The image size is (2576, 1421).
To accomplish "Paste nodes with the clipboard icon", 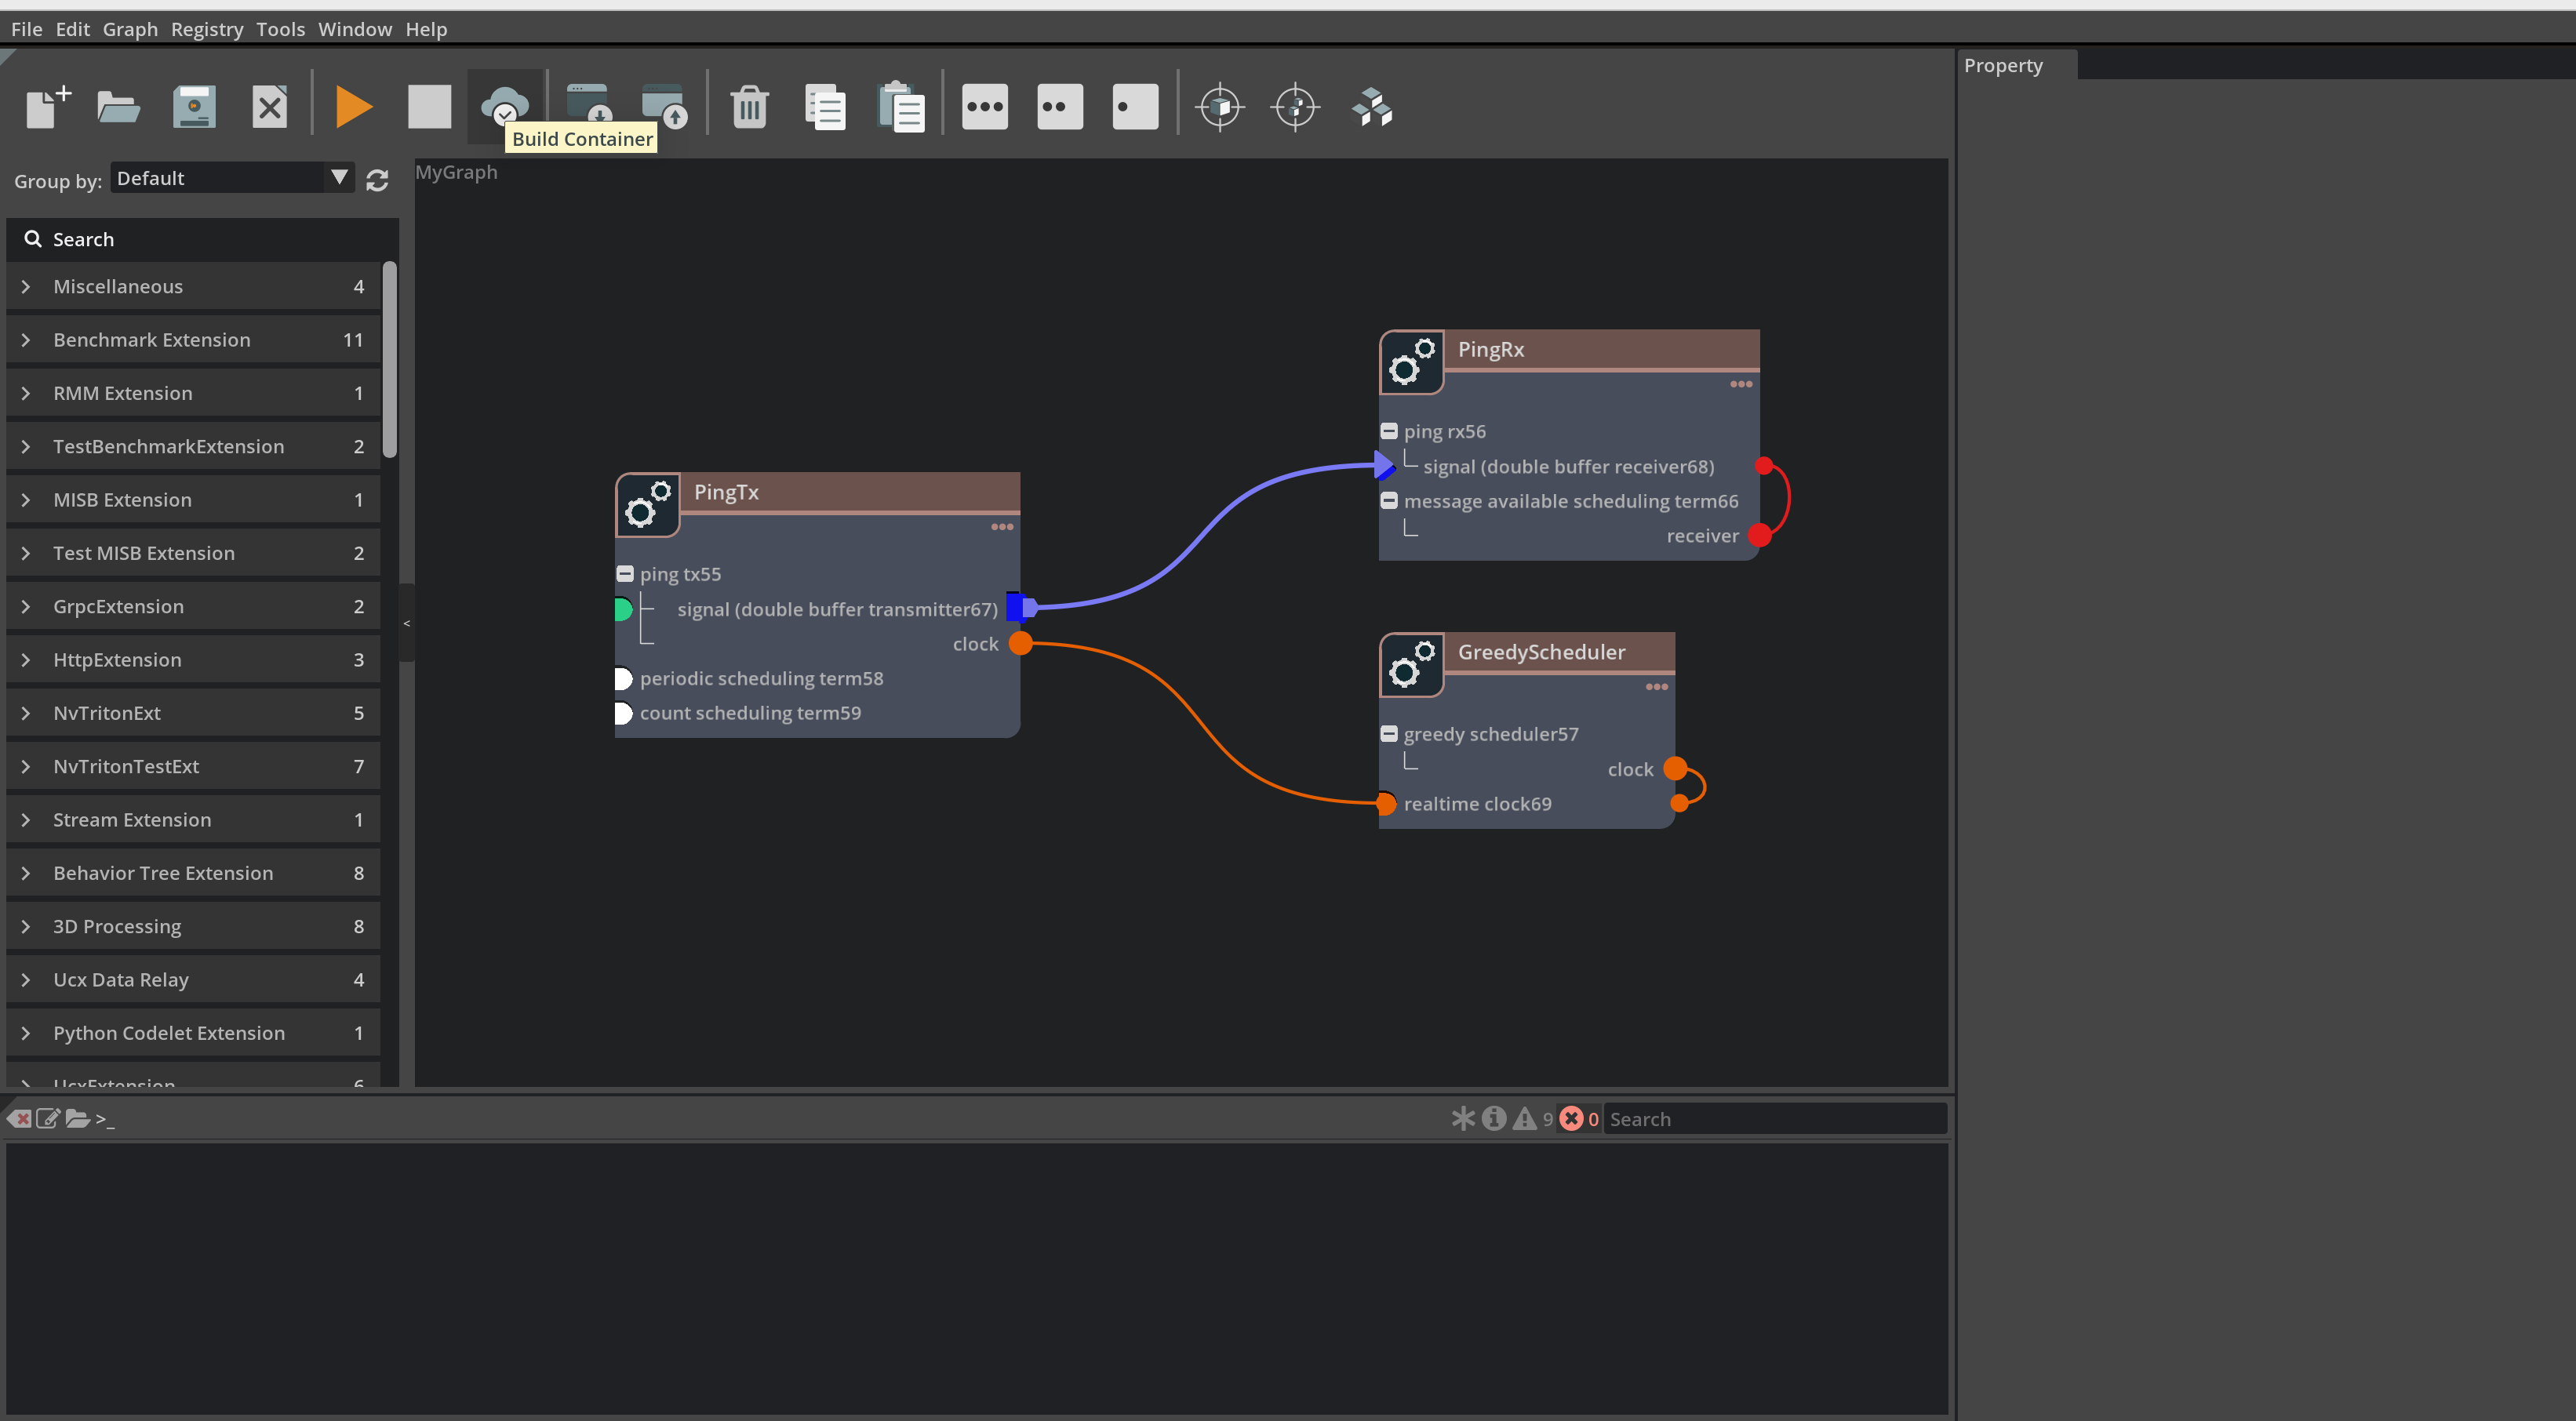I will click(900, 106).
